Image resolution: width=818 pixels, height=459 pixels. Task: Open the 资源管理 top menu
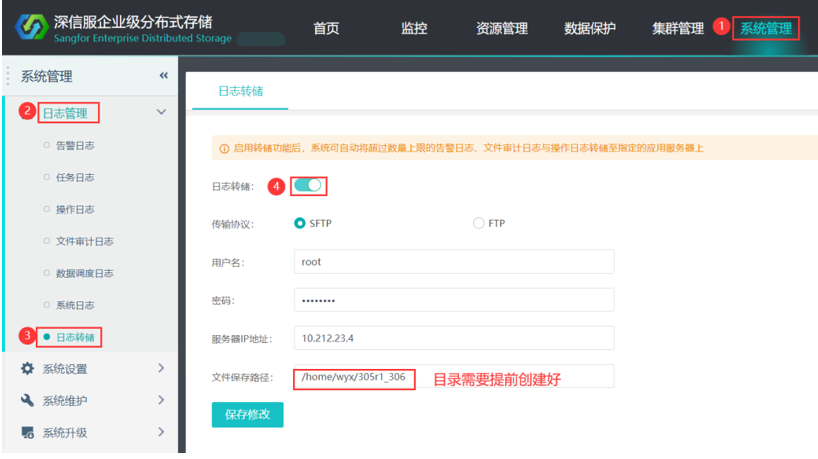[502, 28]
